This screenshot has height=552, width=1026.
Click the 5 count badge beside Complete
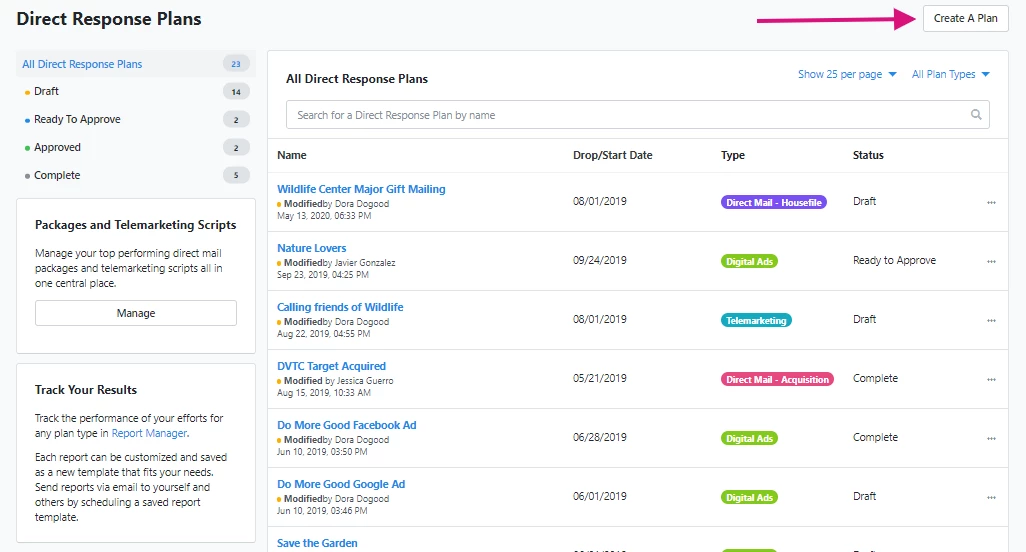tap(236, 175)
